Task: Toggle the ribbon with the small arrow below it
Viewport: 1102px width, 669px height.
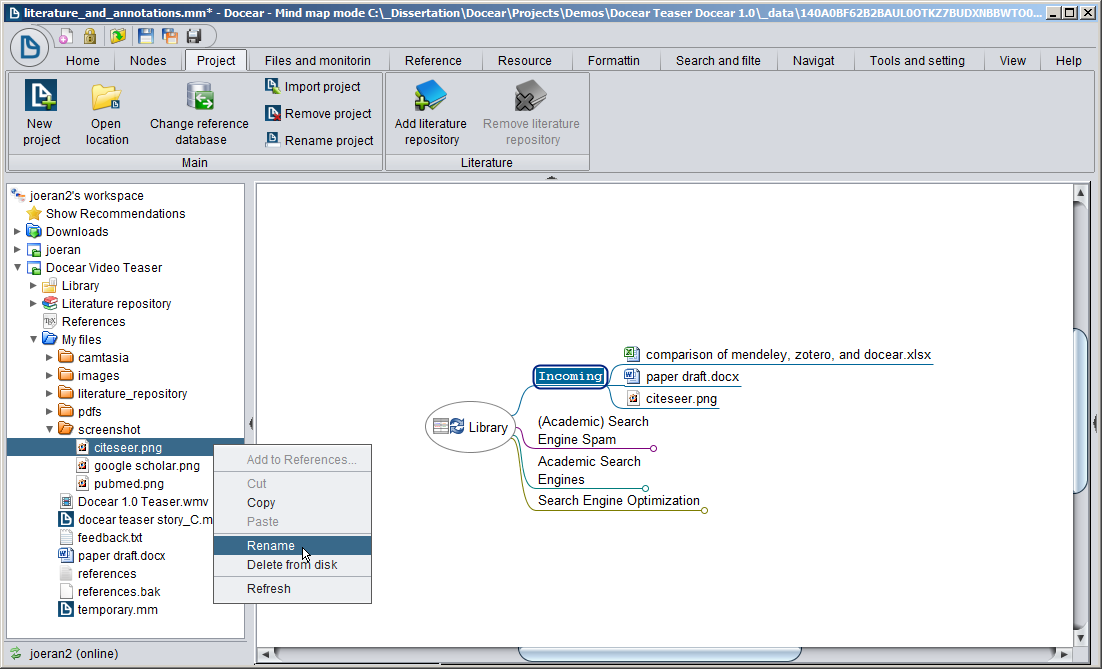Action: [x=552, y=178]
